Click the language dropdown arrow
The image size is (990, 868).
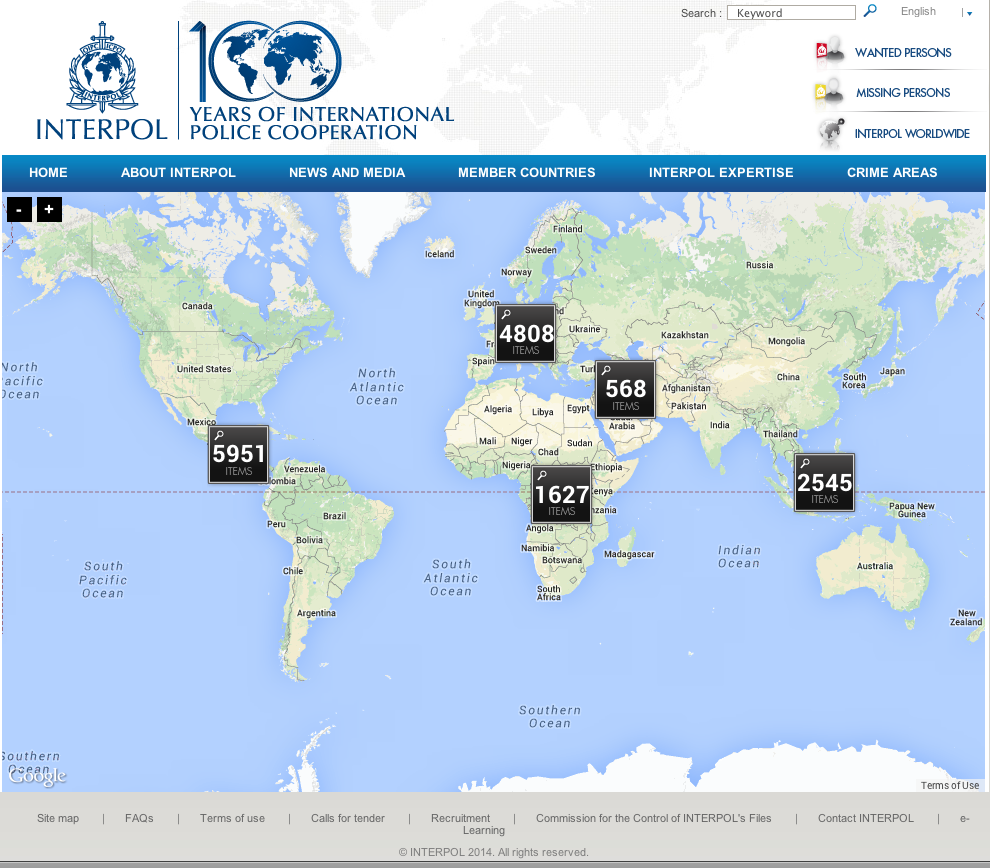[969, 13]
